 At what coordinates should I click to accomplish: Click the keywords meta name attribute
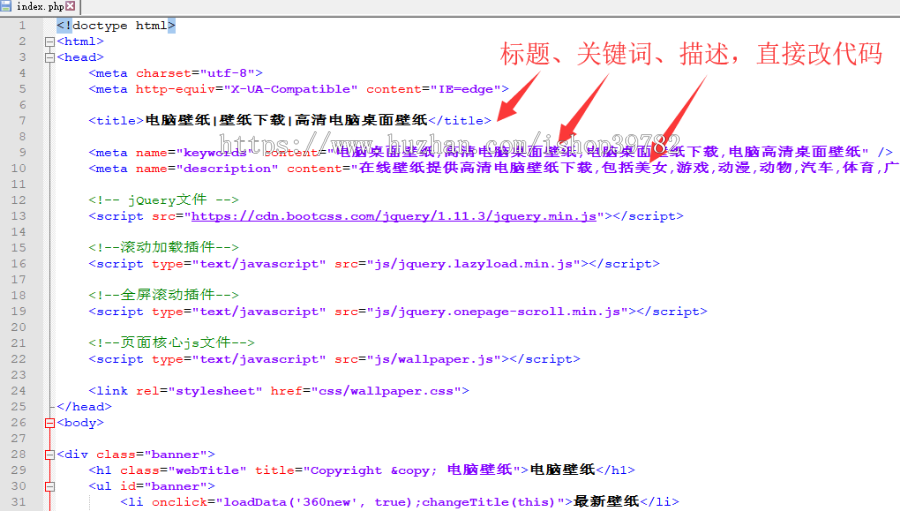(x=194, y=152)
